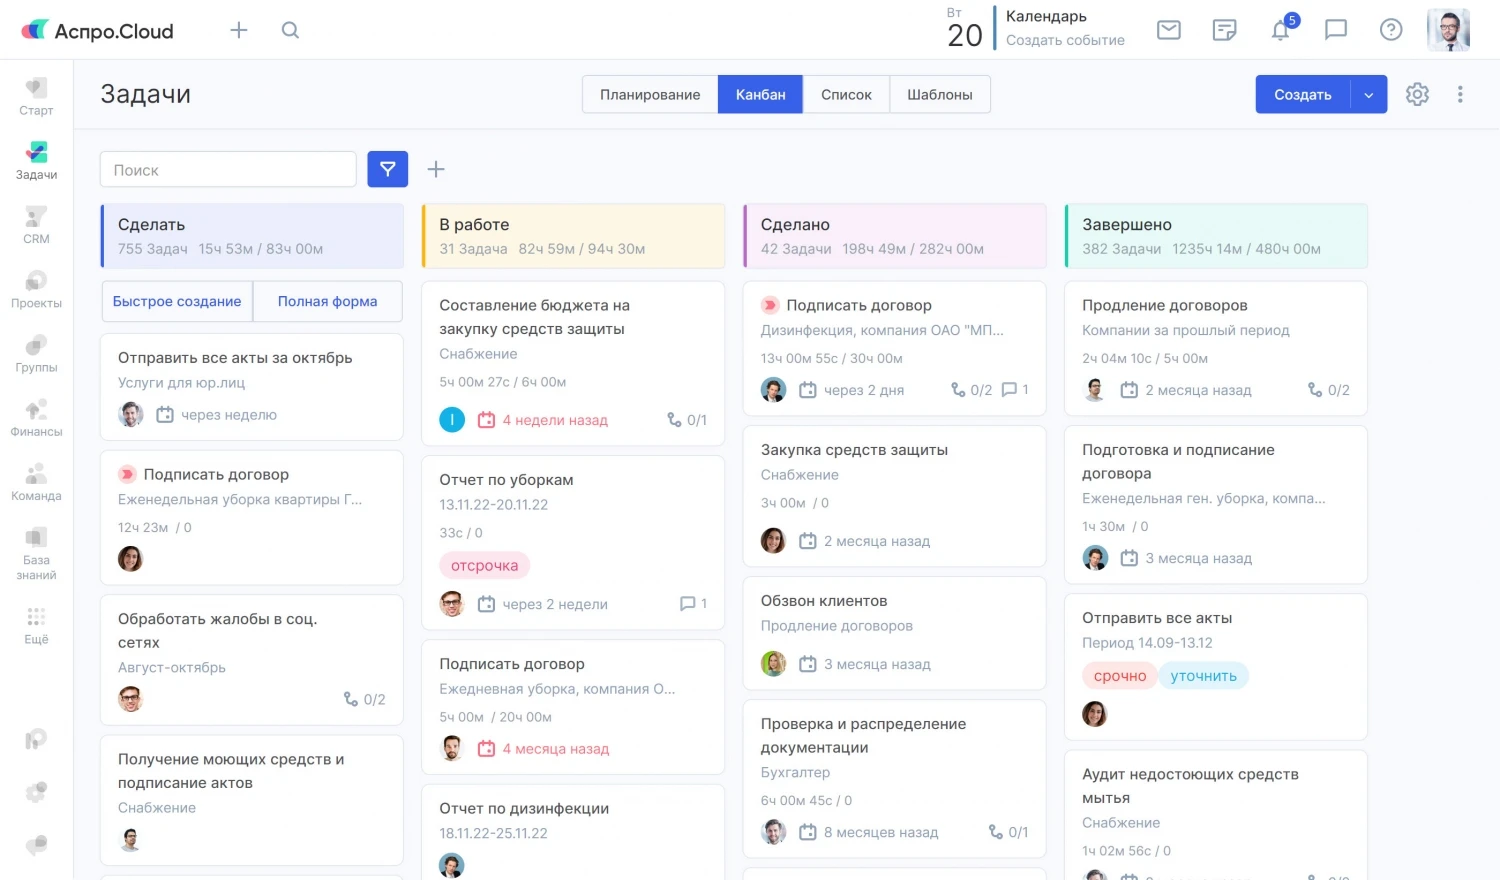Click the help question mark icon
Image resolution: width=1500 pixels, height=880 pixels.
[1391, 30]
